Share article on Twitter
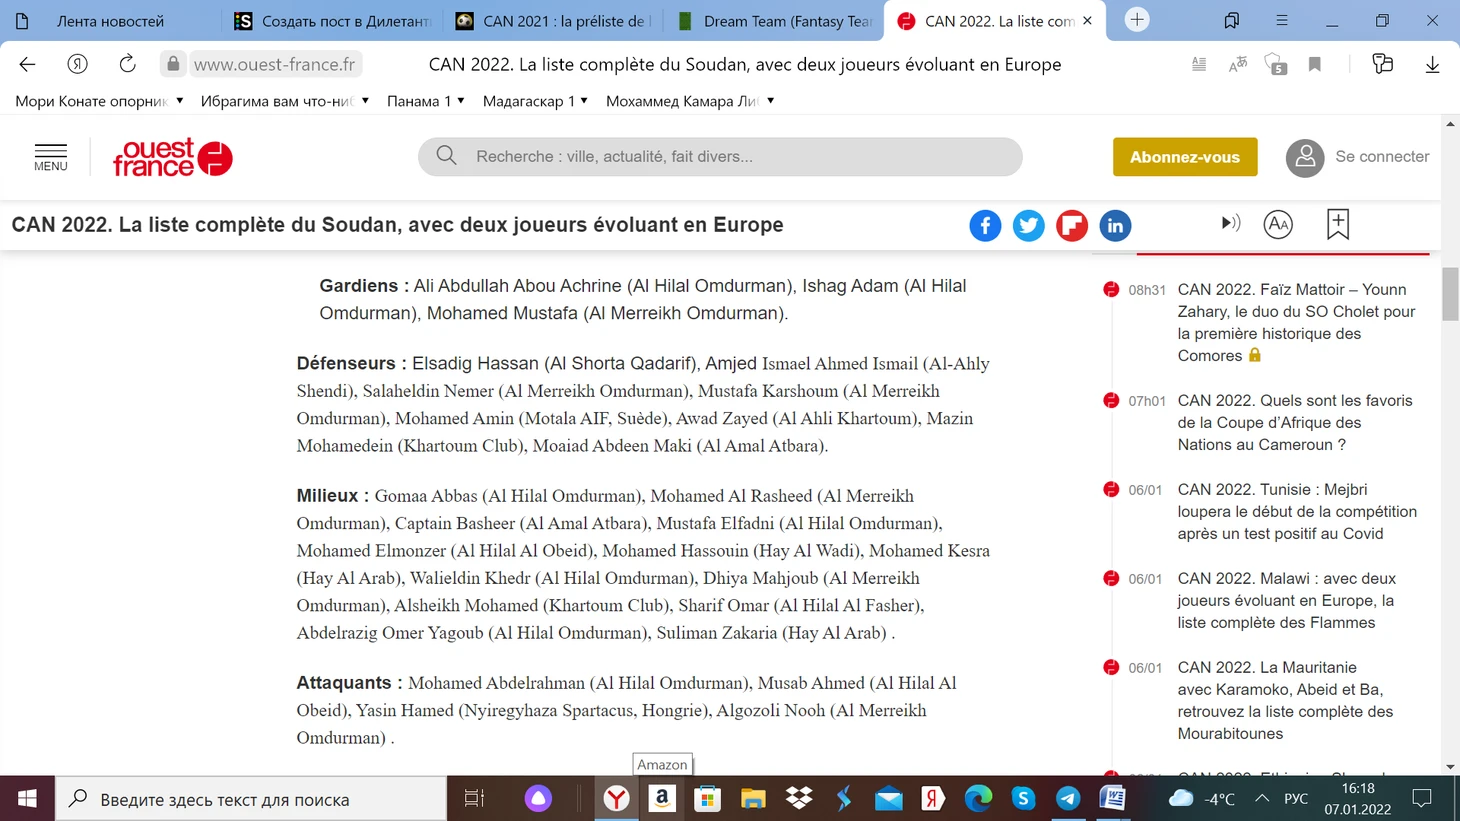The height and width of the screenshot is (821, 1460). coord(1028,226)
